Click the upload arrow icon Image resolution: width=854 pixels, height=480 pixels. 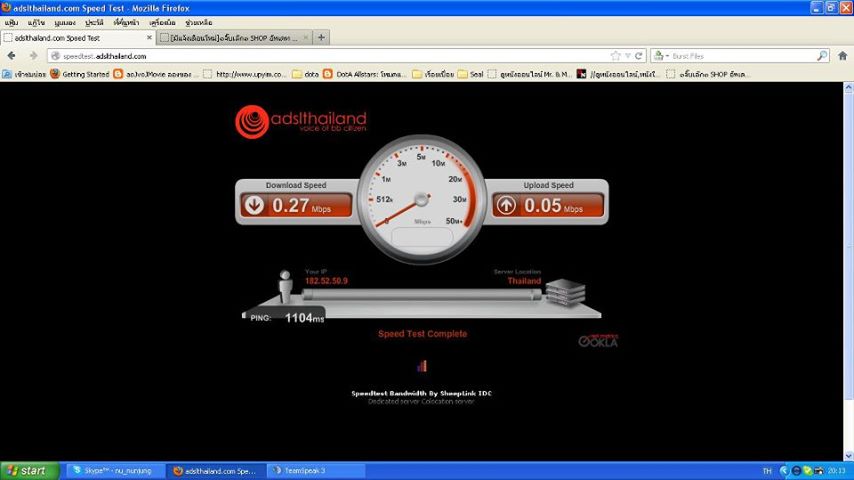click(x=506, y=205)
